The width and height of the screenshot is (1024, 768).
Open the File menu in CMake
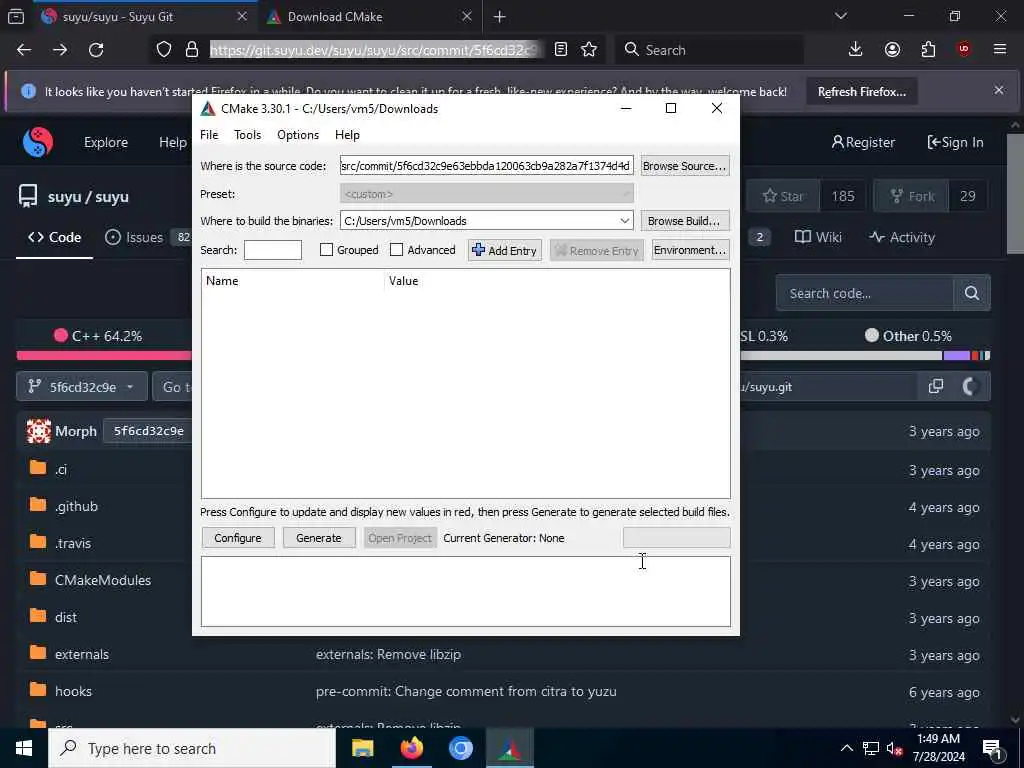(209, 135)
